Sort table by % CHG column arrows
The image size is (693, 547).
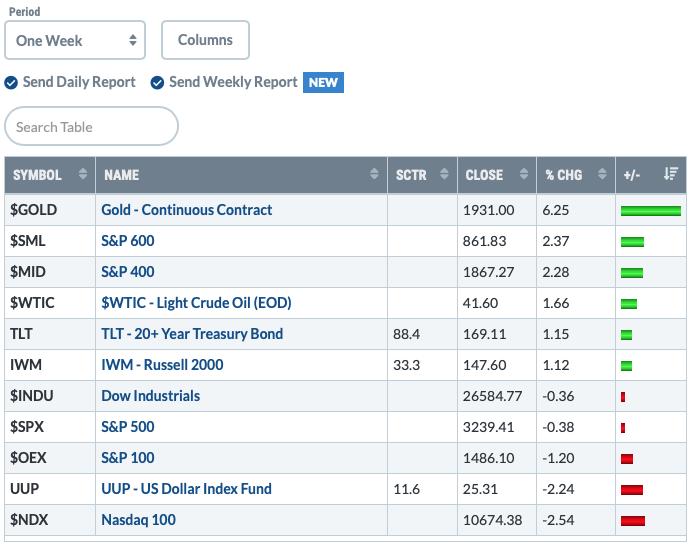pos(602,174)
